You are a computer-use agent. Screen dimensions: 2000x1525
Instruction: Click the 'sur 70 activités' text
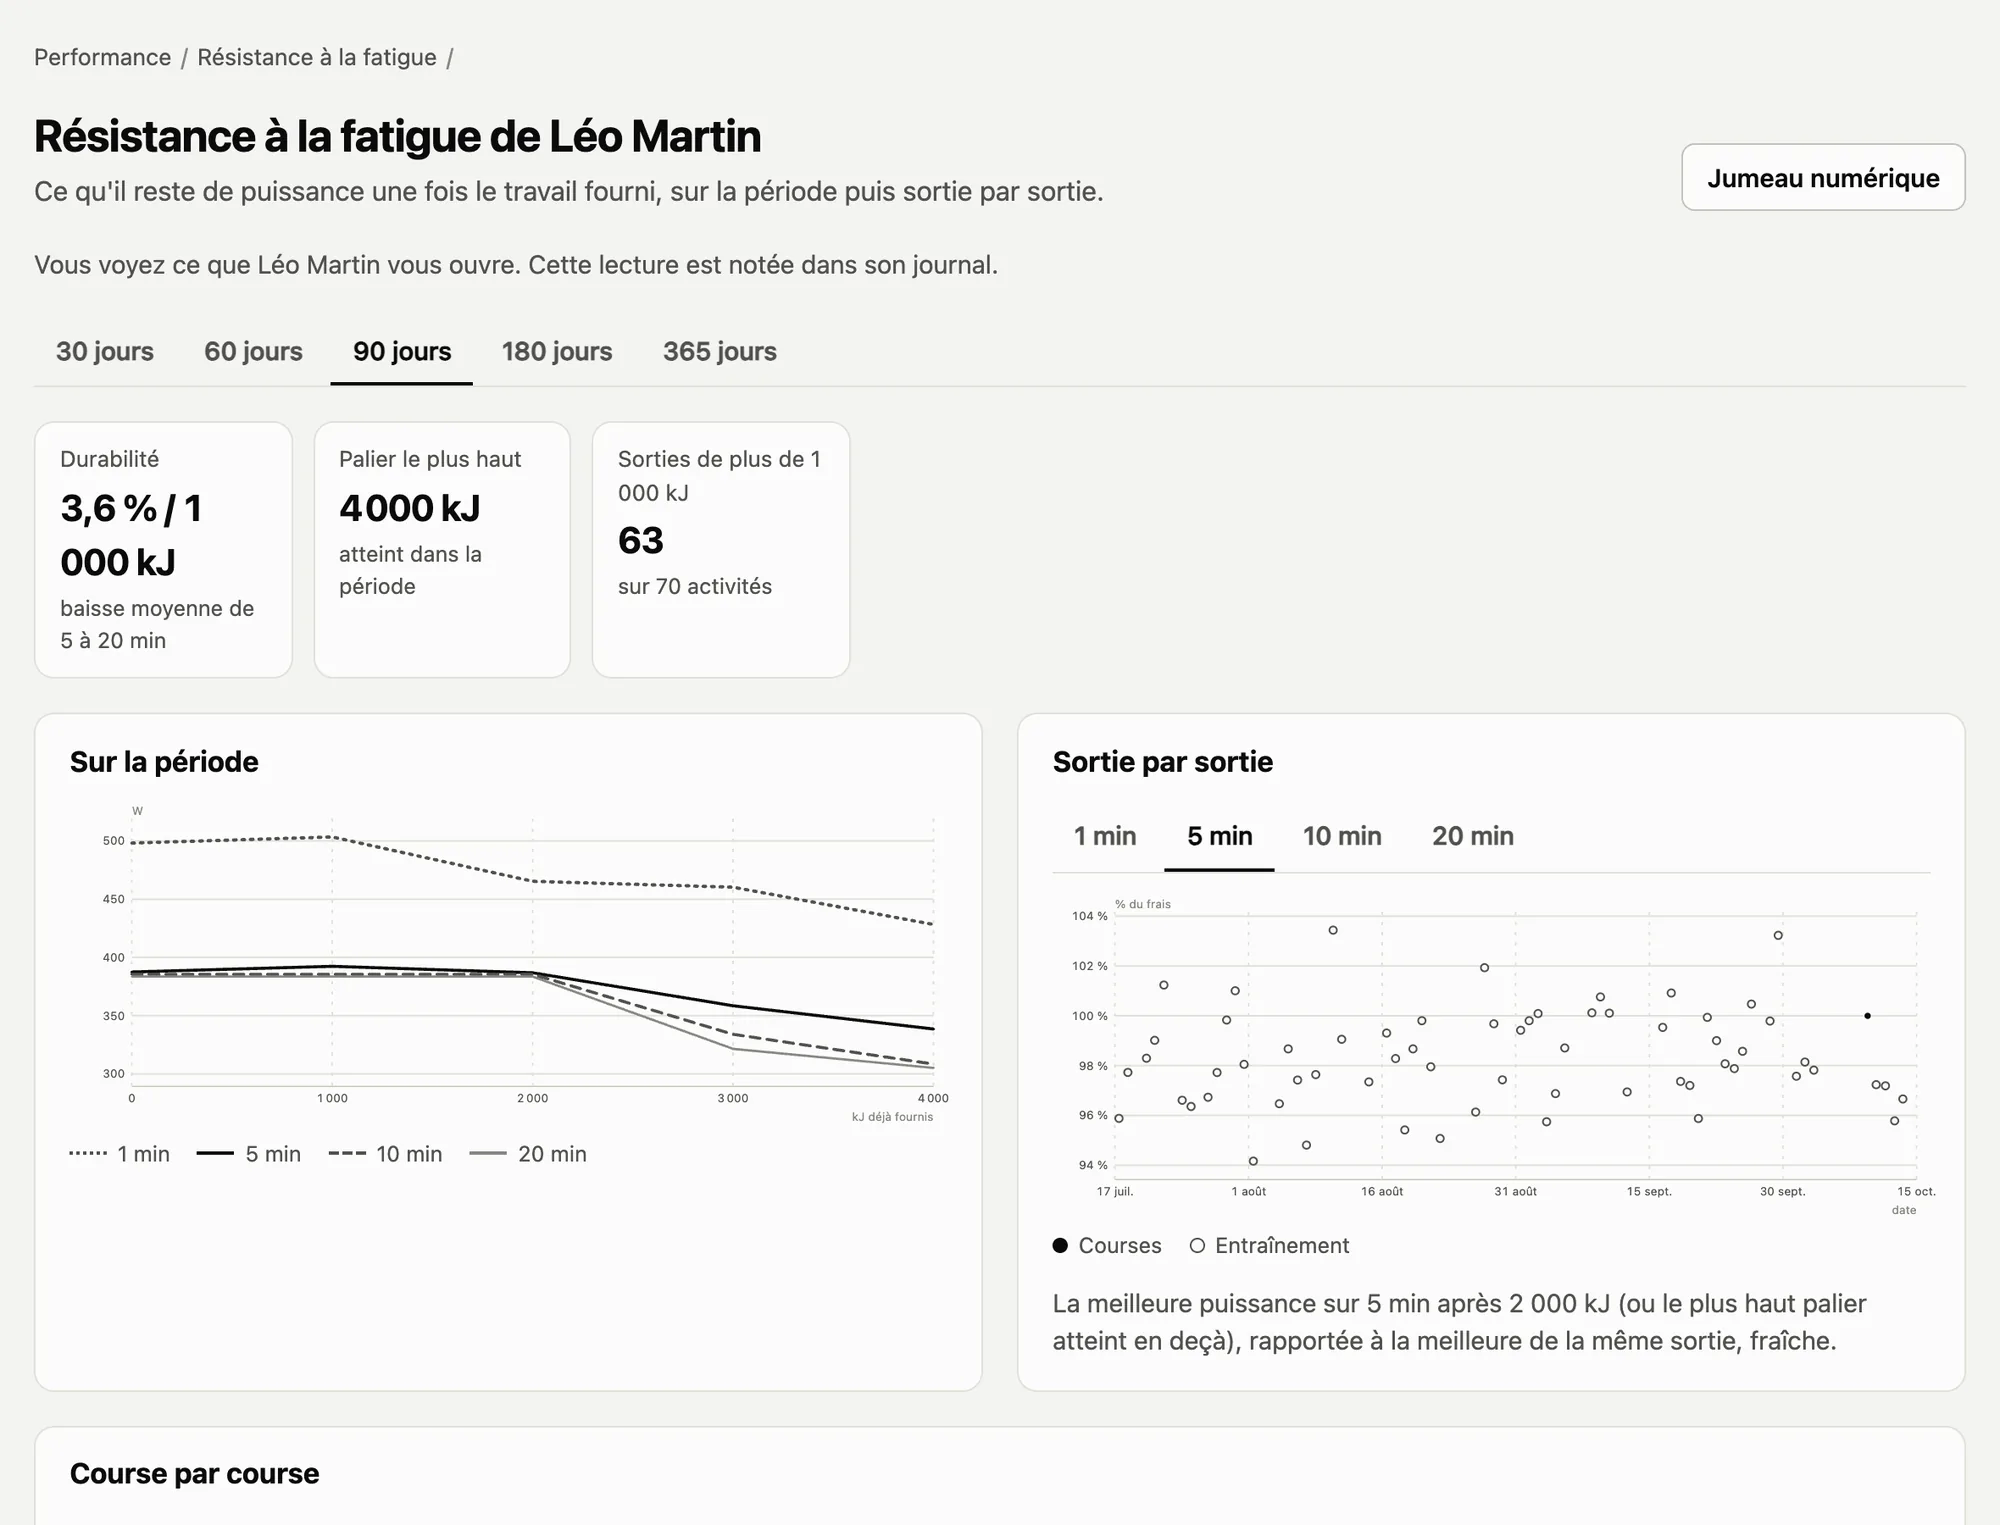coord(695,586)
